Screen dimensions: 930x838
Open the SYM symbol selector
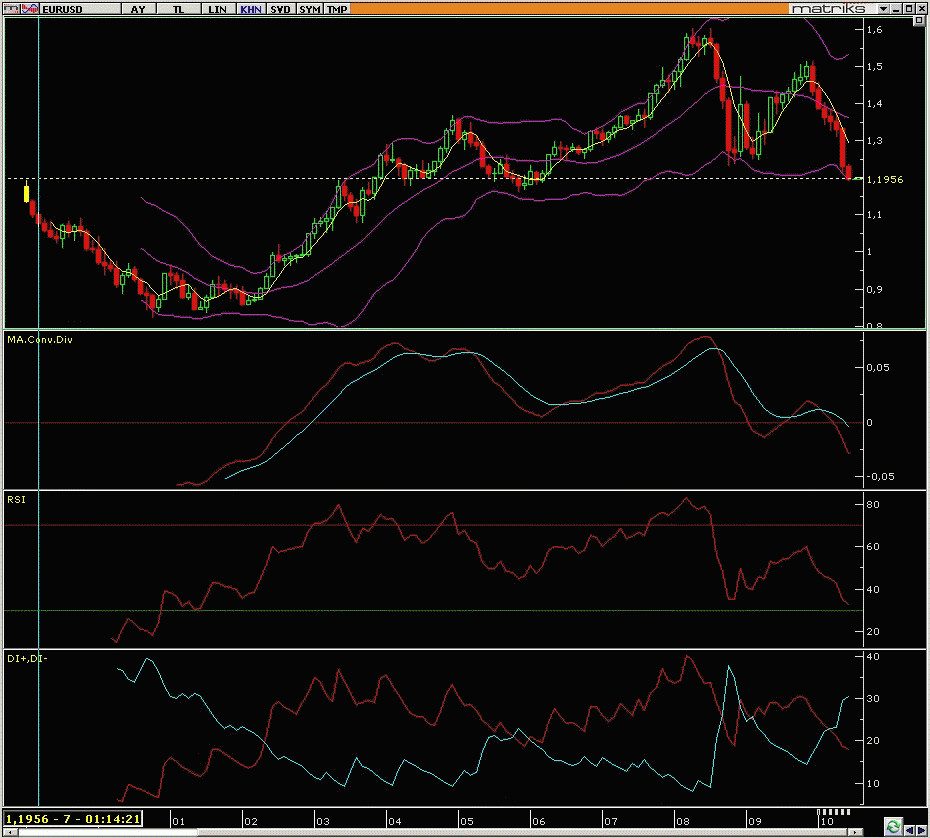click(x=310, y=8)
